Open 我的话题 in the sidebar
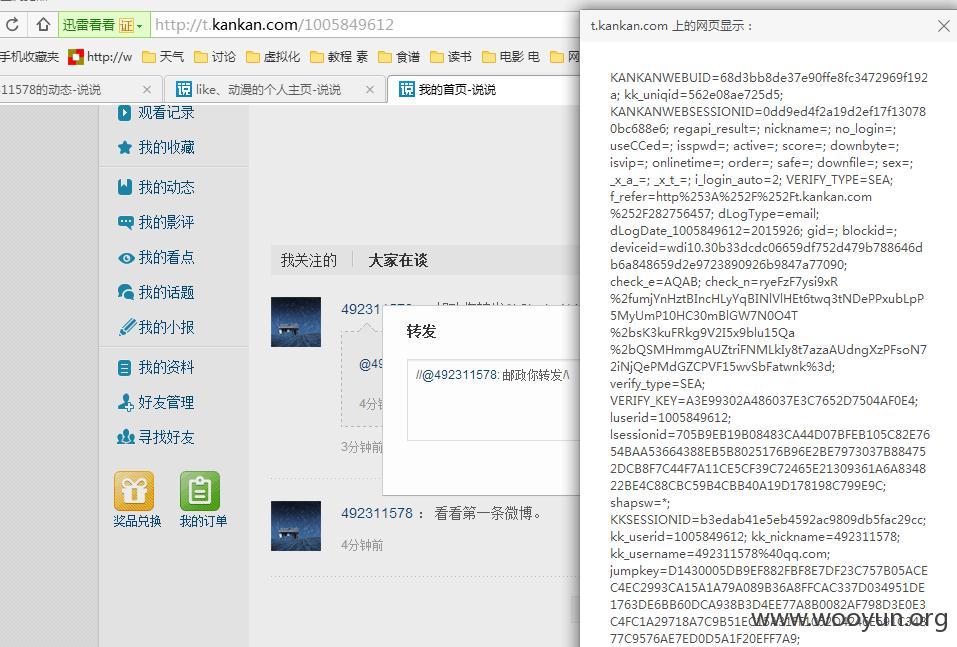The width and height of the screenshot is (957, 647). tap(156, 292)
